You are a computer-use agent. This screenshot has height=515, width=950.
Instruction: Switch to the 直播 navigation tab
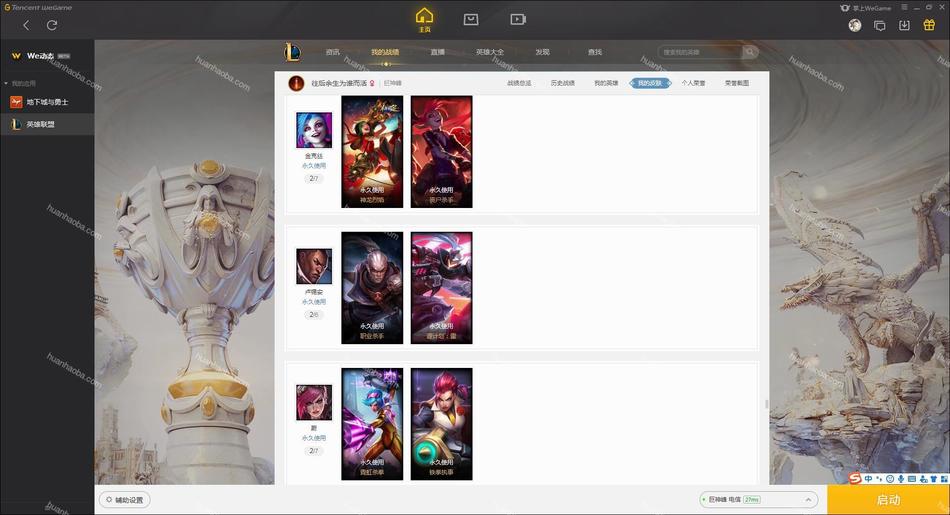(437, 52)
